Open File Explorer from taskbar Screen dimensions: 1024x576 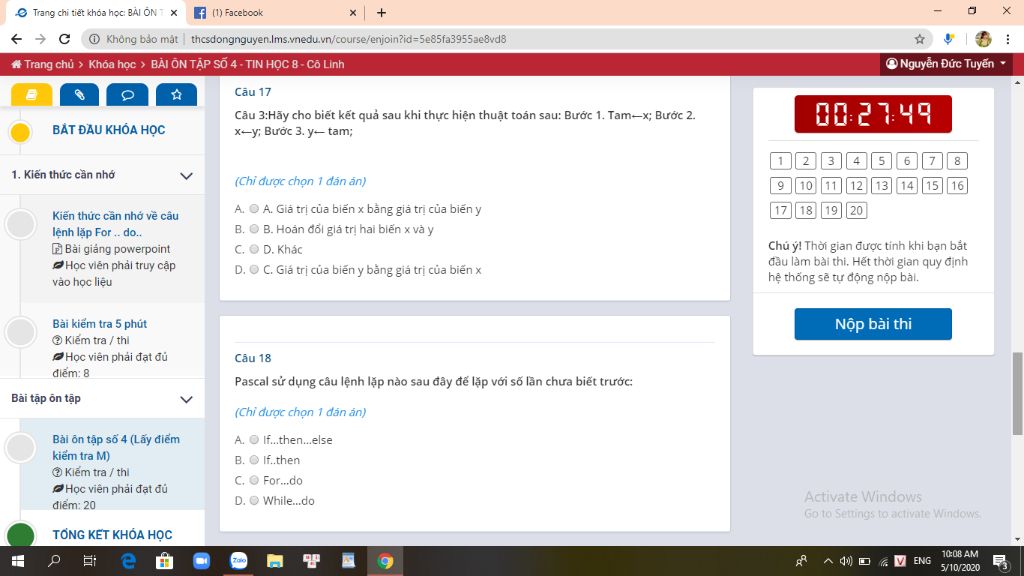[x=275, y=561]
